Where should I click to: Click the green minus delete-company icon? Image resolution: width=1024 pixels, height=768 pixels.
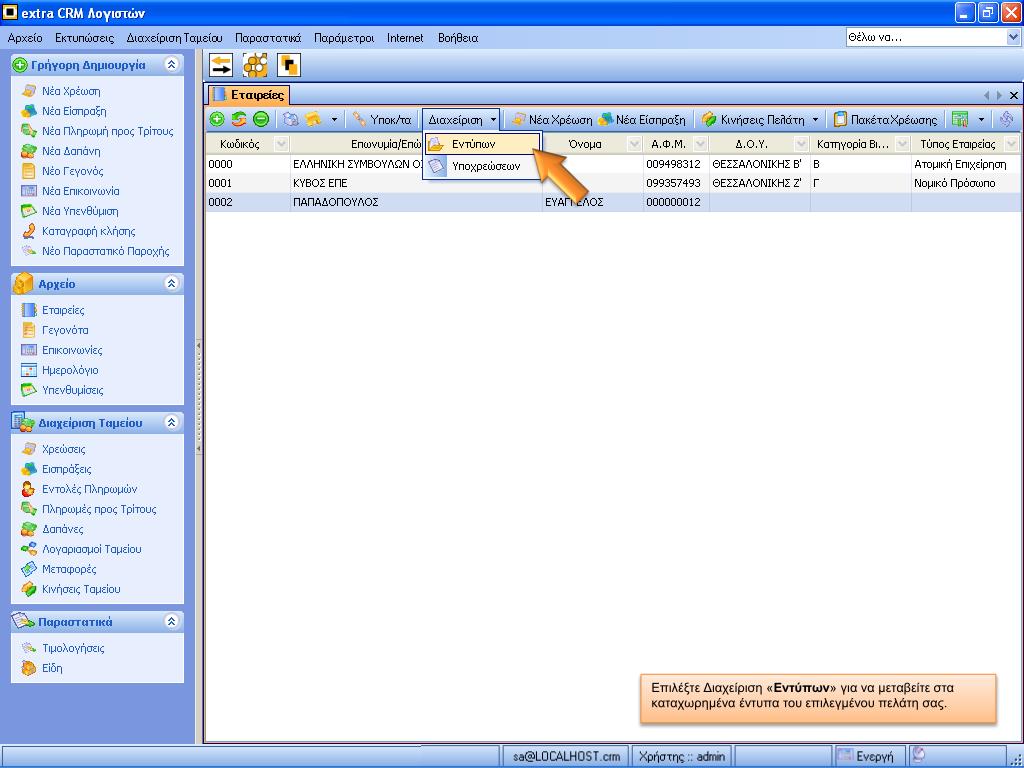pos(261,120)
